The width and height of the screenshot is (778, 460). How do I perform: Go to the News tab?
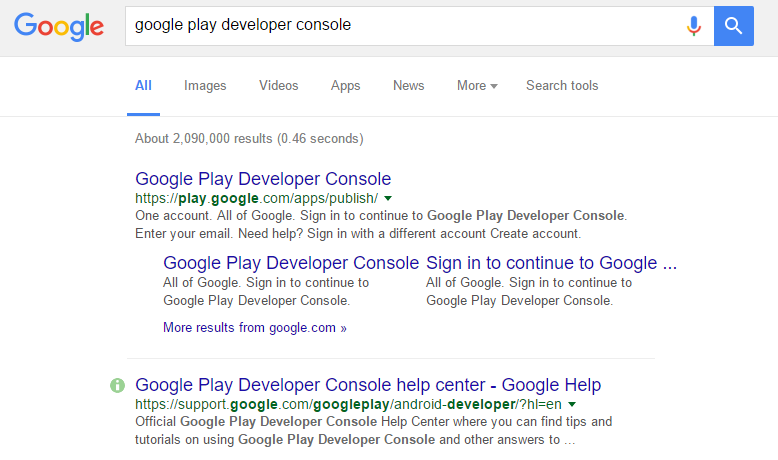click(x=408, y=85)
